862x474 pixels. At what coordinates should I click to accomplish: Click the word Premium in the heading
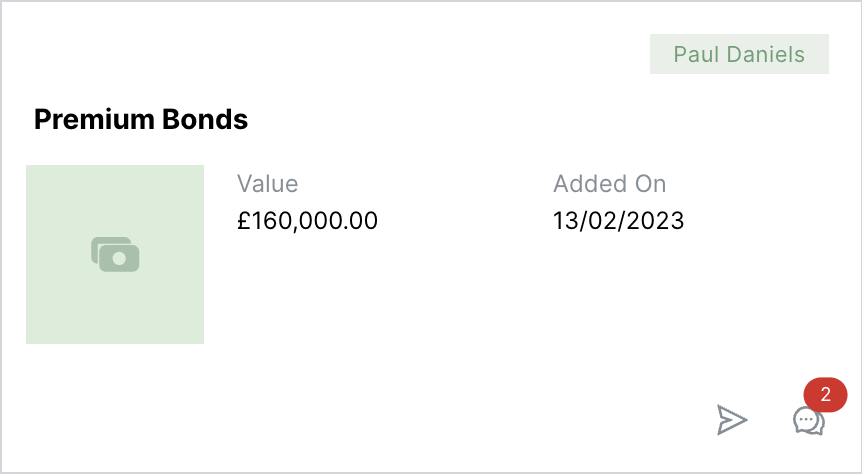[96, 120]
